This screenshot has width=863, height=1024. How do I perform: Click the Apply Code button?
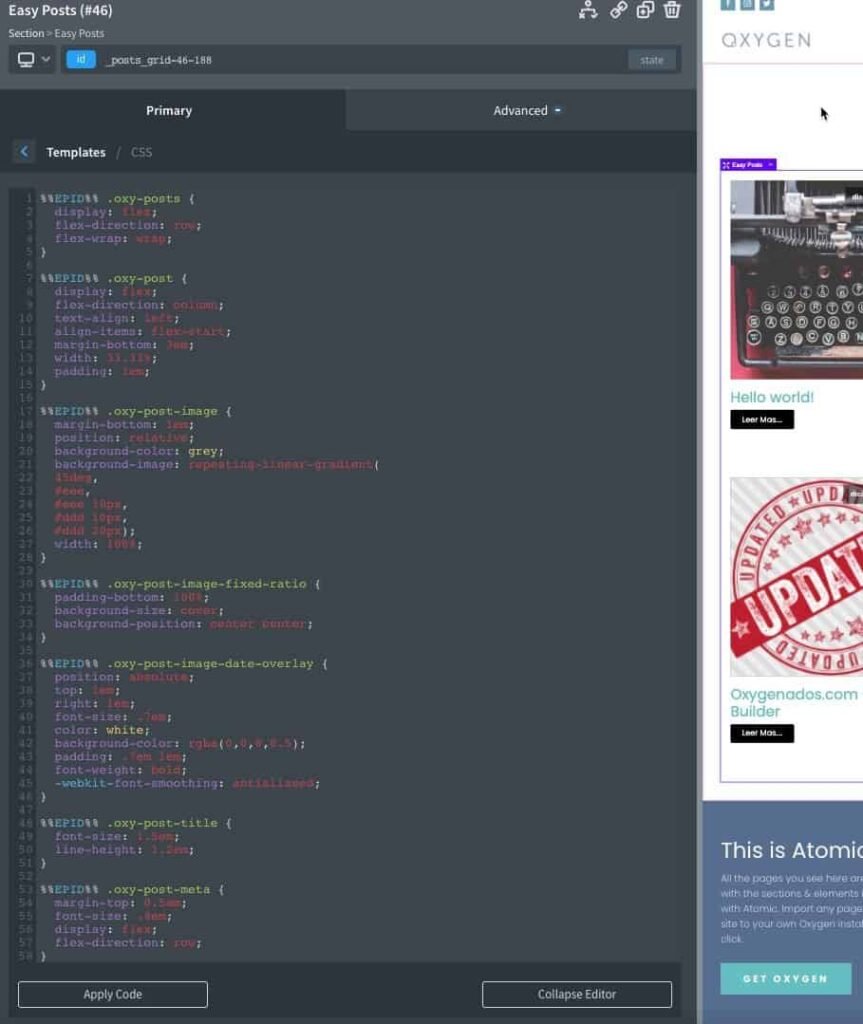tap(112, 994)
